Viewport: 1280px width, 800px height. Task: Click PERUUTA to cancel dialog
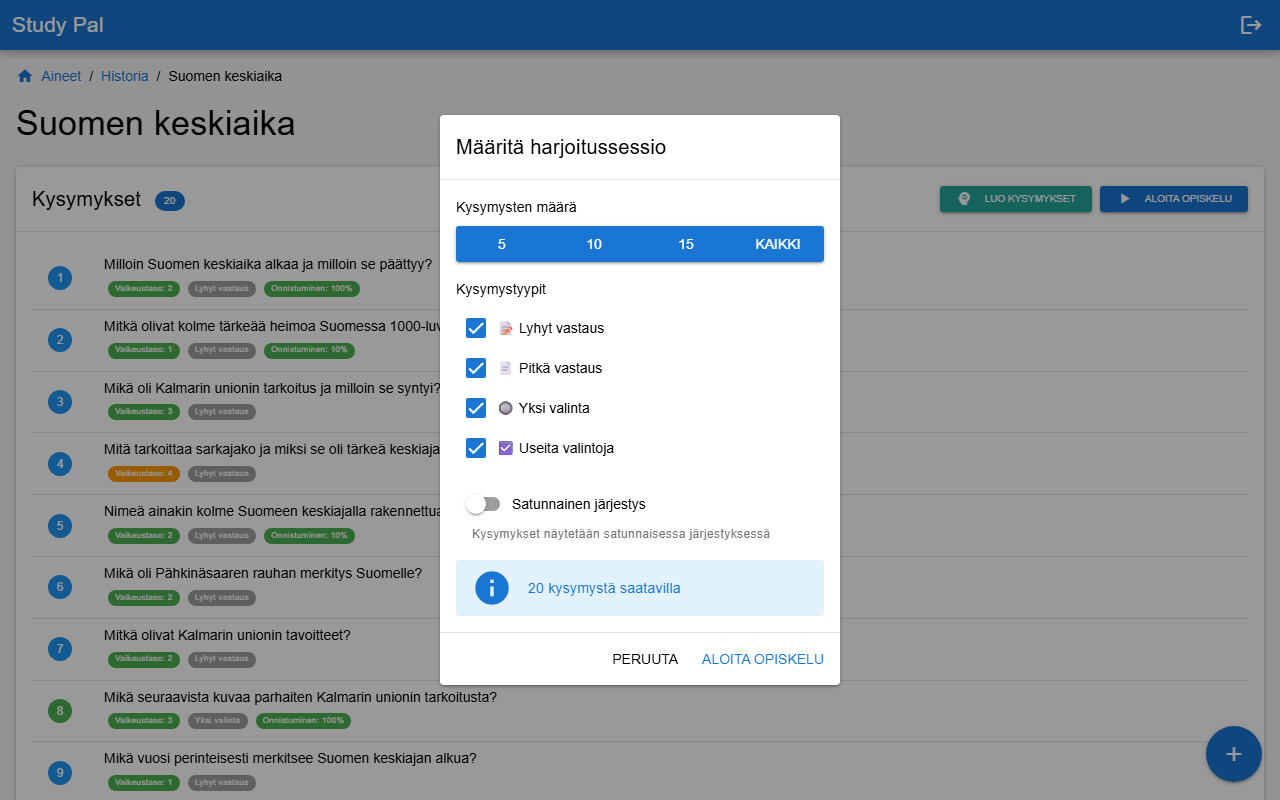[645, 659]
